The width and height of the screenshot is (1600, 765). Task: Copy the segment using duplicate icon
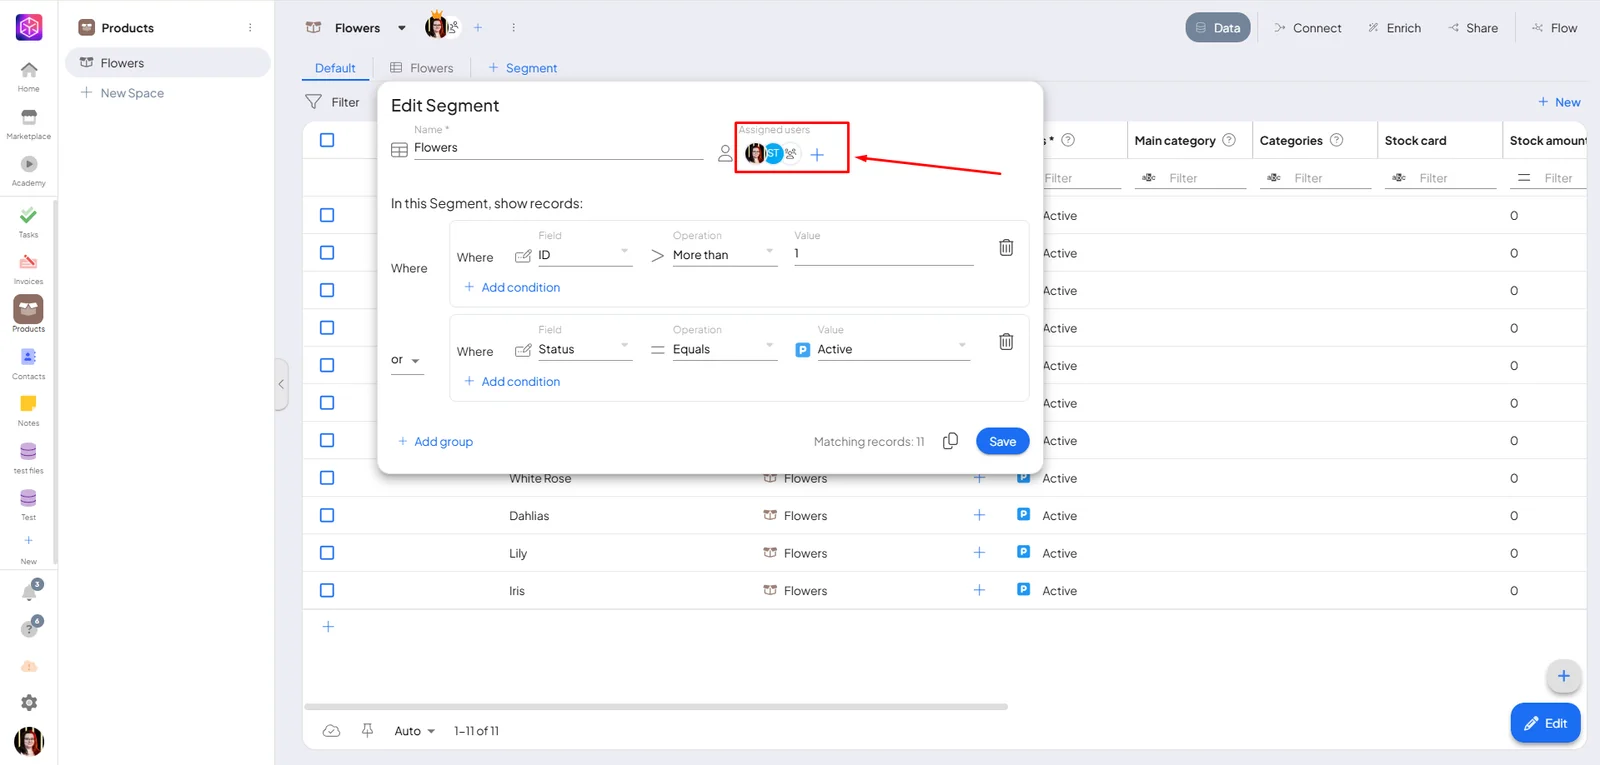pyautogui.click(x=951, y=441)
